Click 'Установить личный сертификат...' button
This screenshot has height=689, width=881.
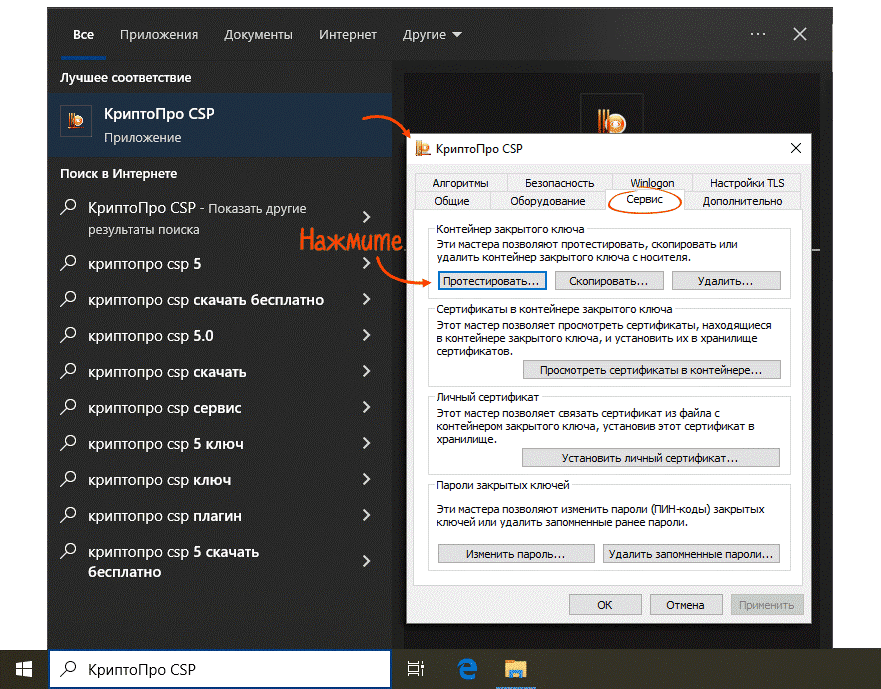click(x=651, y=458)
